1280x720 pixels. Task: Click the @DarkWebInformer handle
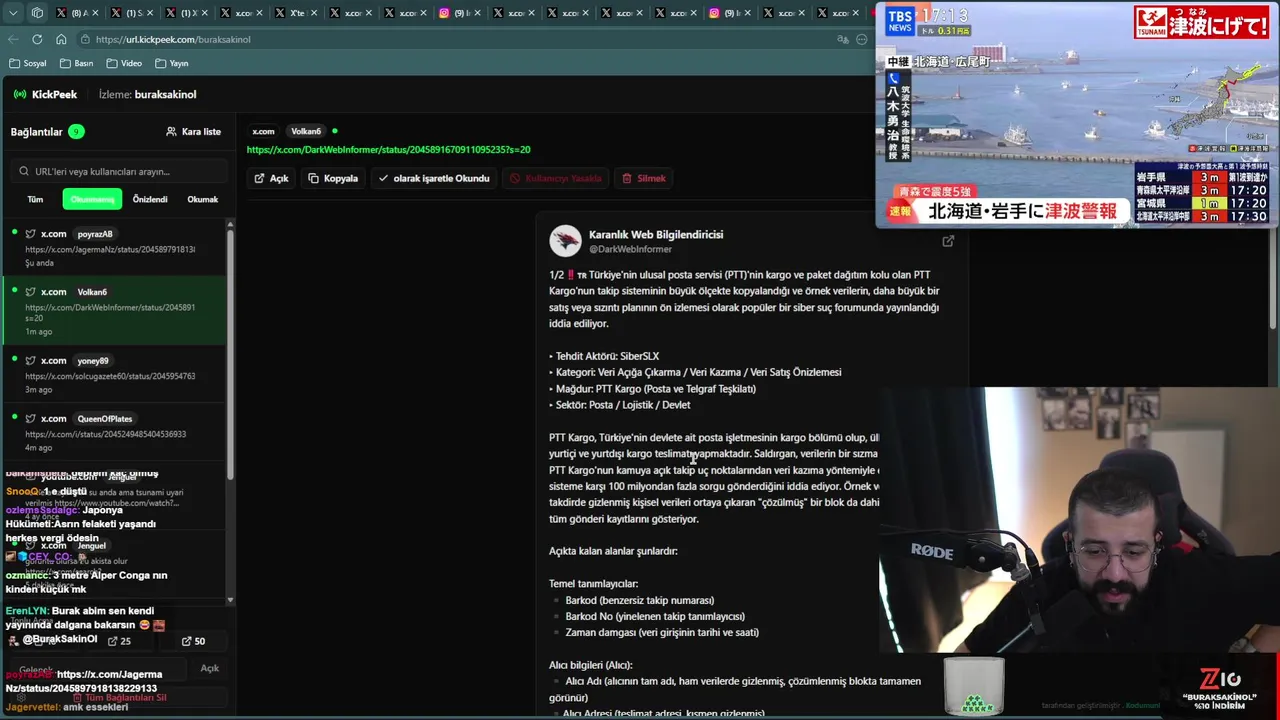630,249
